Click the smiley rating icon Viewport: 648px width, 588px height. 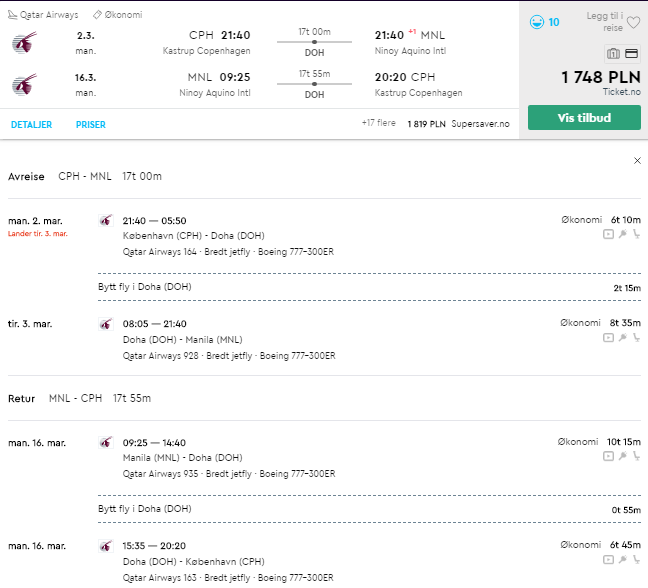pos(536,22)
